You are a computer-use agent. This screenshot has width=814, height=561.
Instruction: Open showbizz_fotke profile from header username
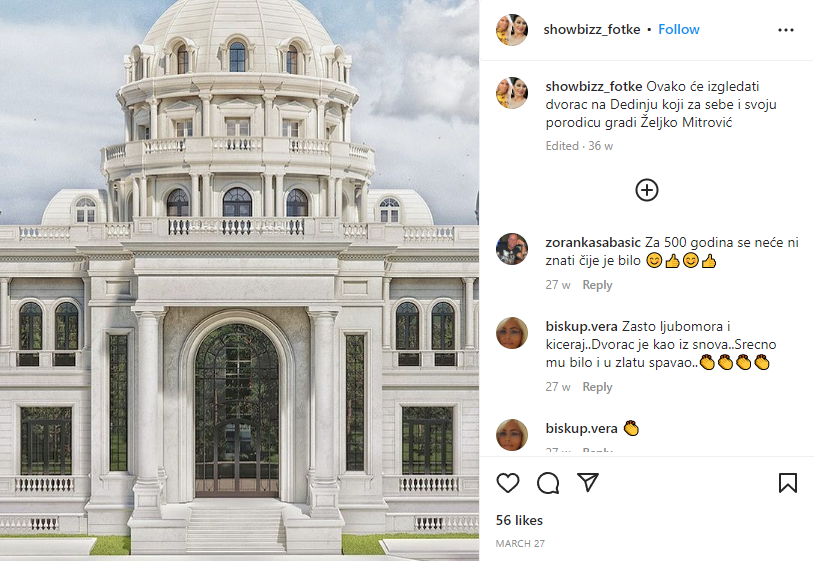click(592, 30)
